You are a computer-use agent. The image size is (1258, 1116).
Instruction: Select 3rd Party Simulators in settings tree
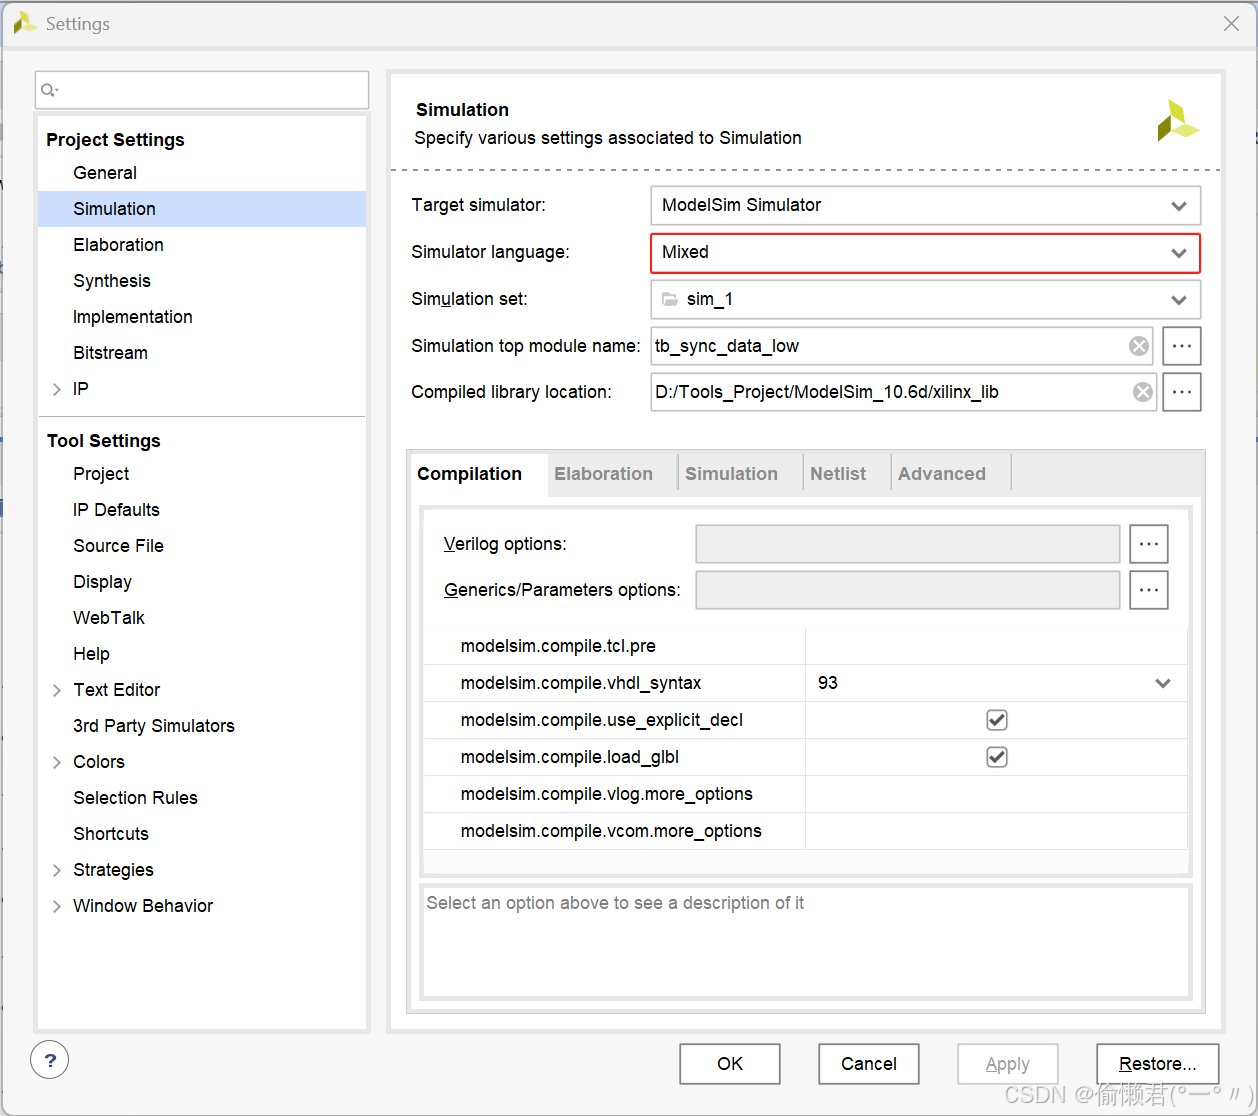coord(154,726)
